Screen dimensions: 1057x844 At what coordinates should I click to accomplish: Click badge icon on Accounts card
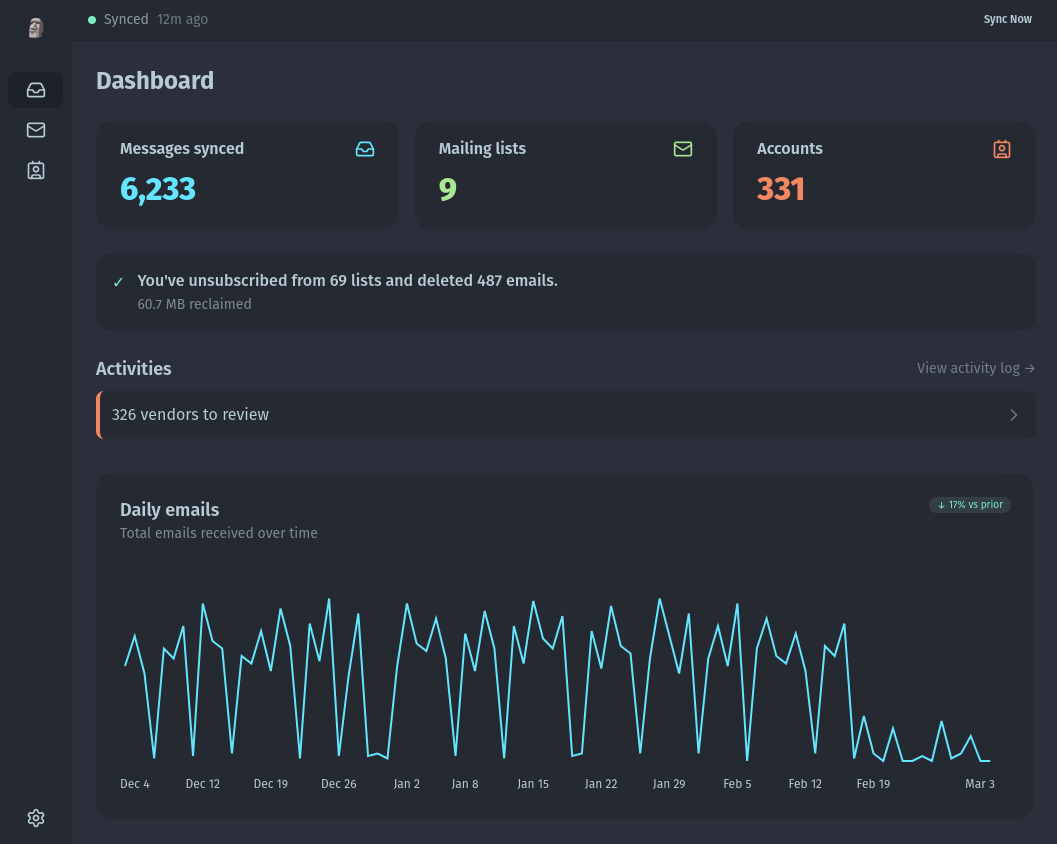1002,149
